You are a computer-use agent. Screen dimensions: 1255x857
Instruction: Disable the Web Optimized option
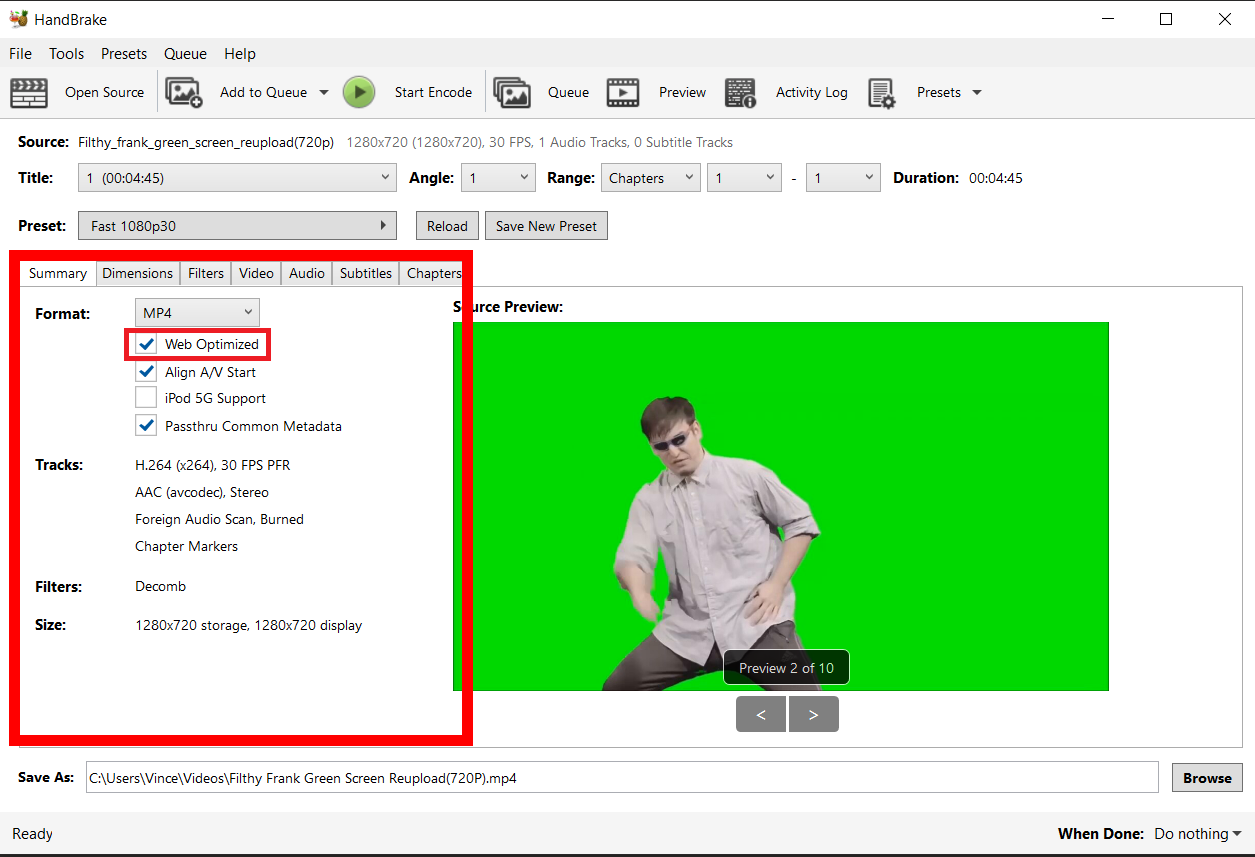pyautogui.click(x=146, y=343)
